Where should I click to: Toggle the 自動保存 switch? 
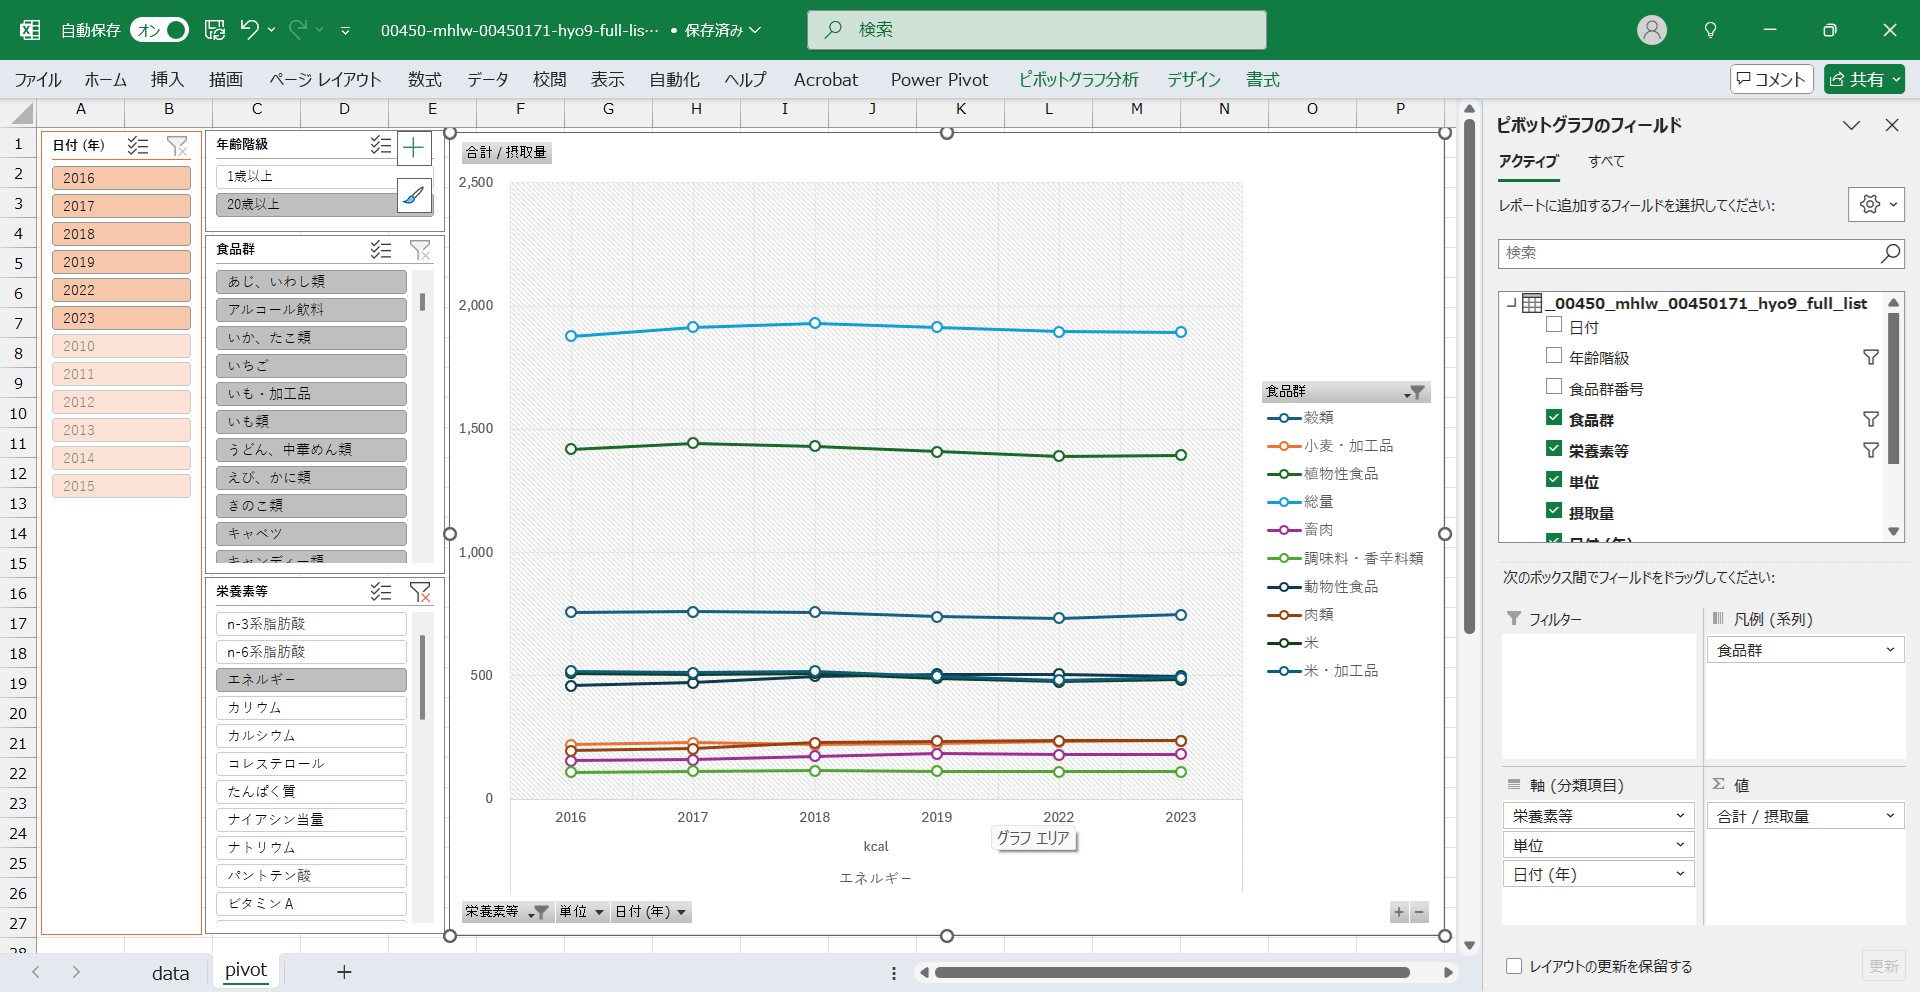(160, 30)
